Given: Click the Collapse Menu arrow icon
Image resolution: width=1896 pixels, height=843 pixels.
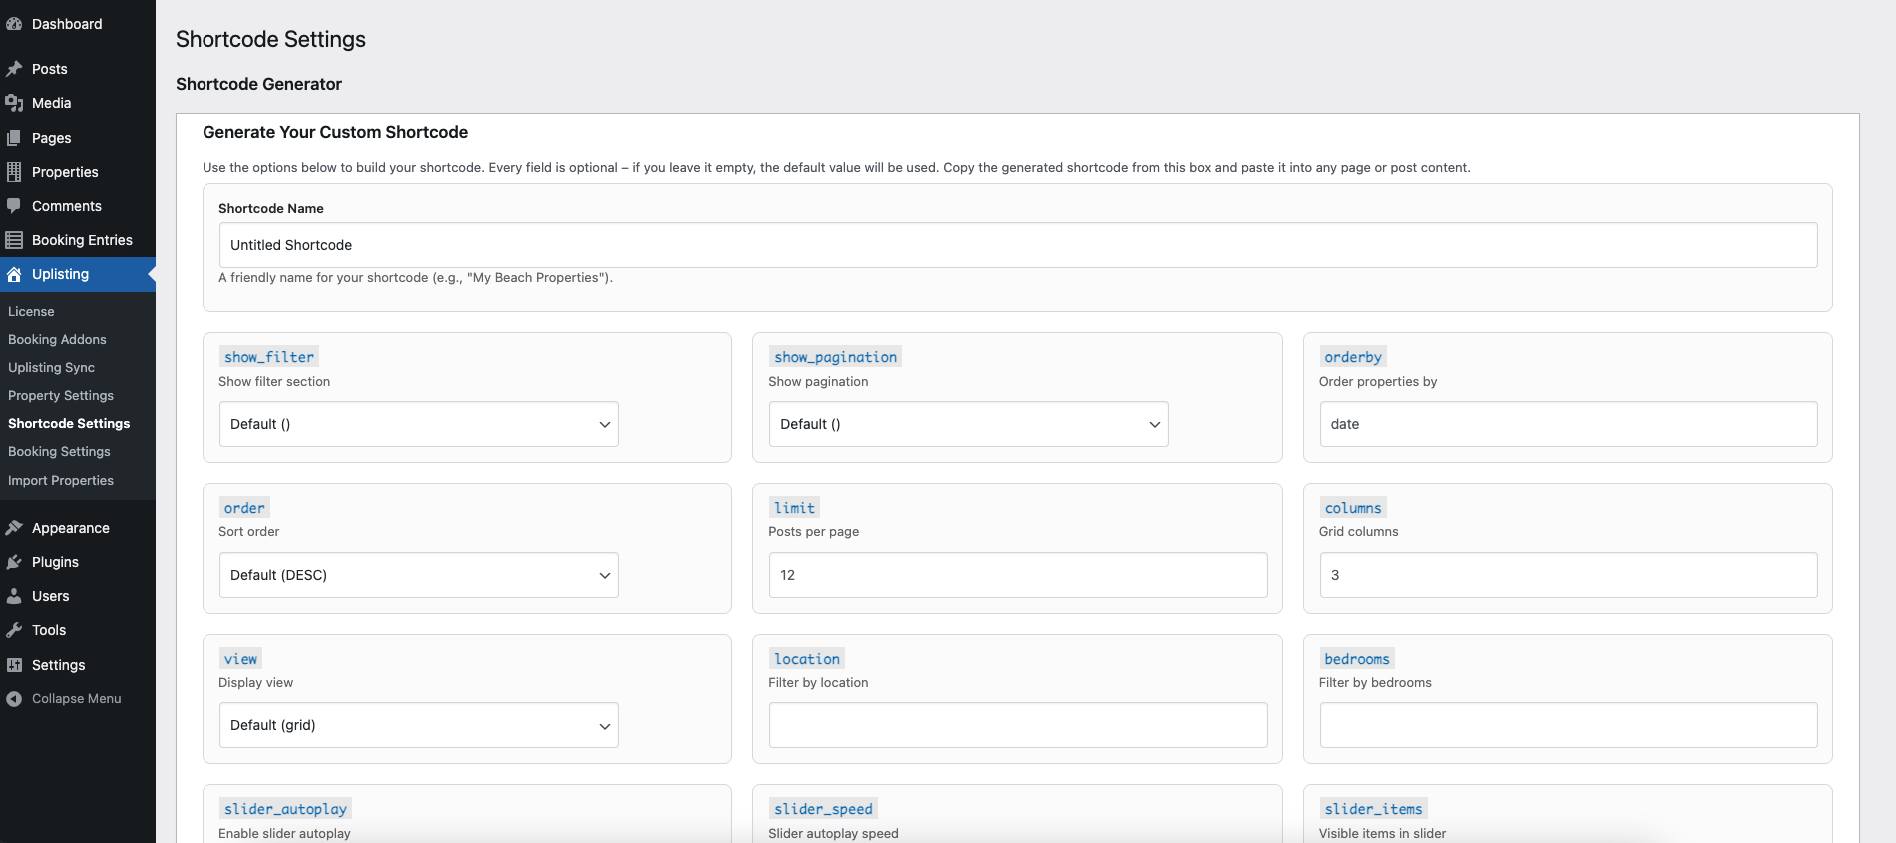Looking at the screenshot, I should point(14,699).
